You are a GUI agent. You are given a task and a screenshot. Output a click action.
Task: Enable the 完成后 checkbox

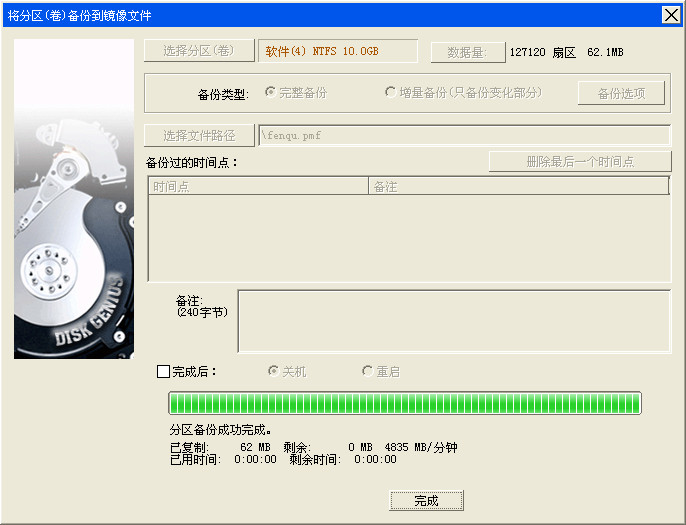(x=163, y=371)
